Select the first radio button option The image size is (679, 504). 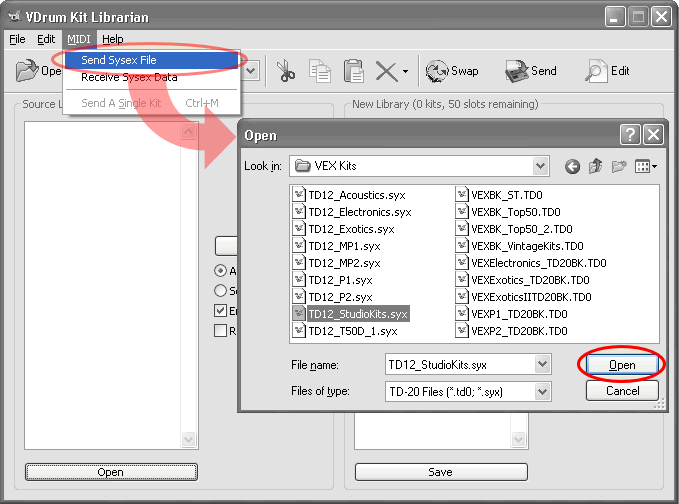(x=221, y=271)
